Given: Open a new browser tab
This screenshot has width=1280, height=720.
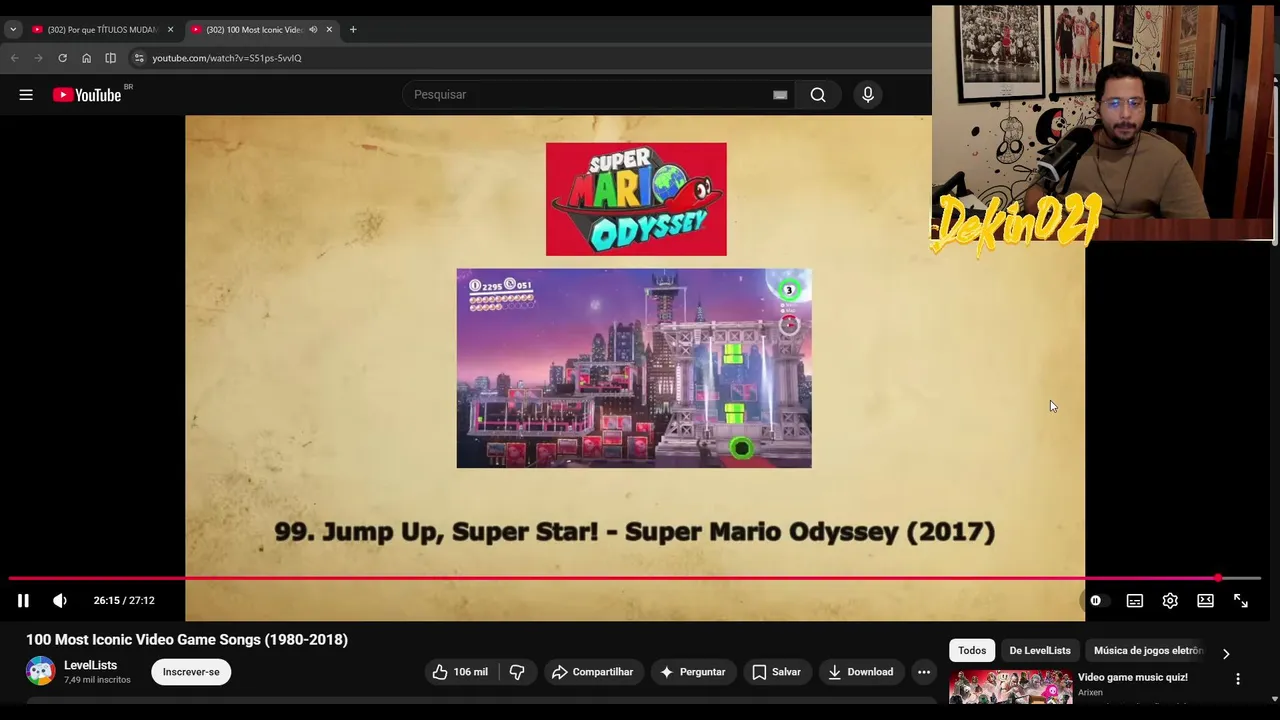Looking at the screenshot, I should click(353, 30).
